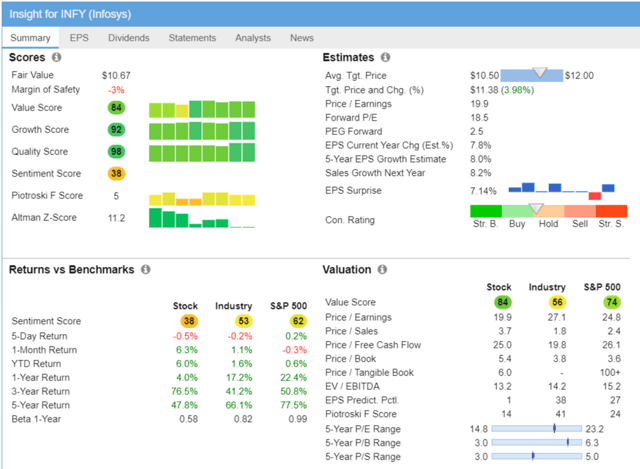Click the Forward P/E value 18.5
This screenshot has height=469, width=640.
tap(479, 118)
